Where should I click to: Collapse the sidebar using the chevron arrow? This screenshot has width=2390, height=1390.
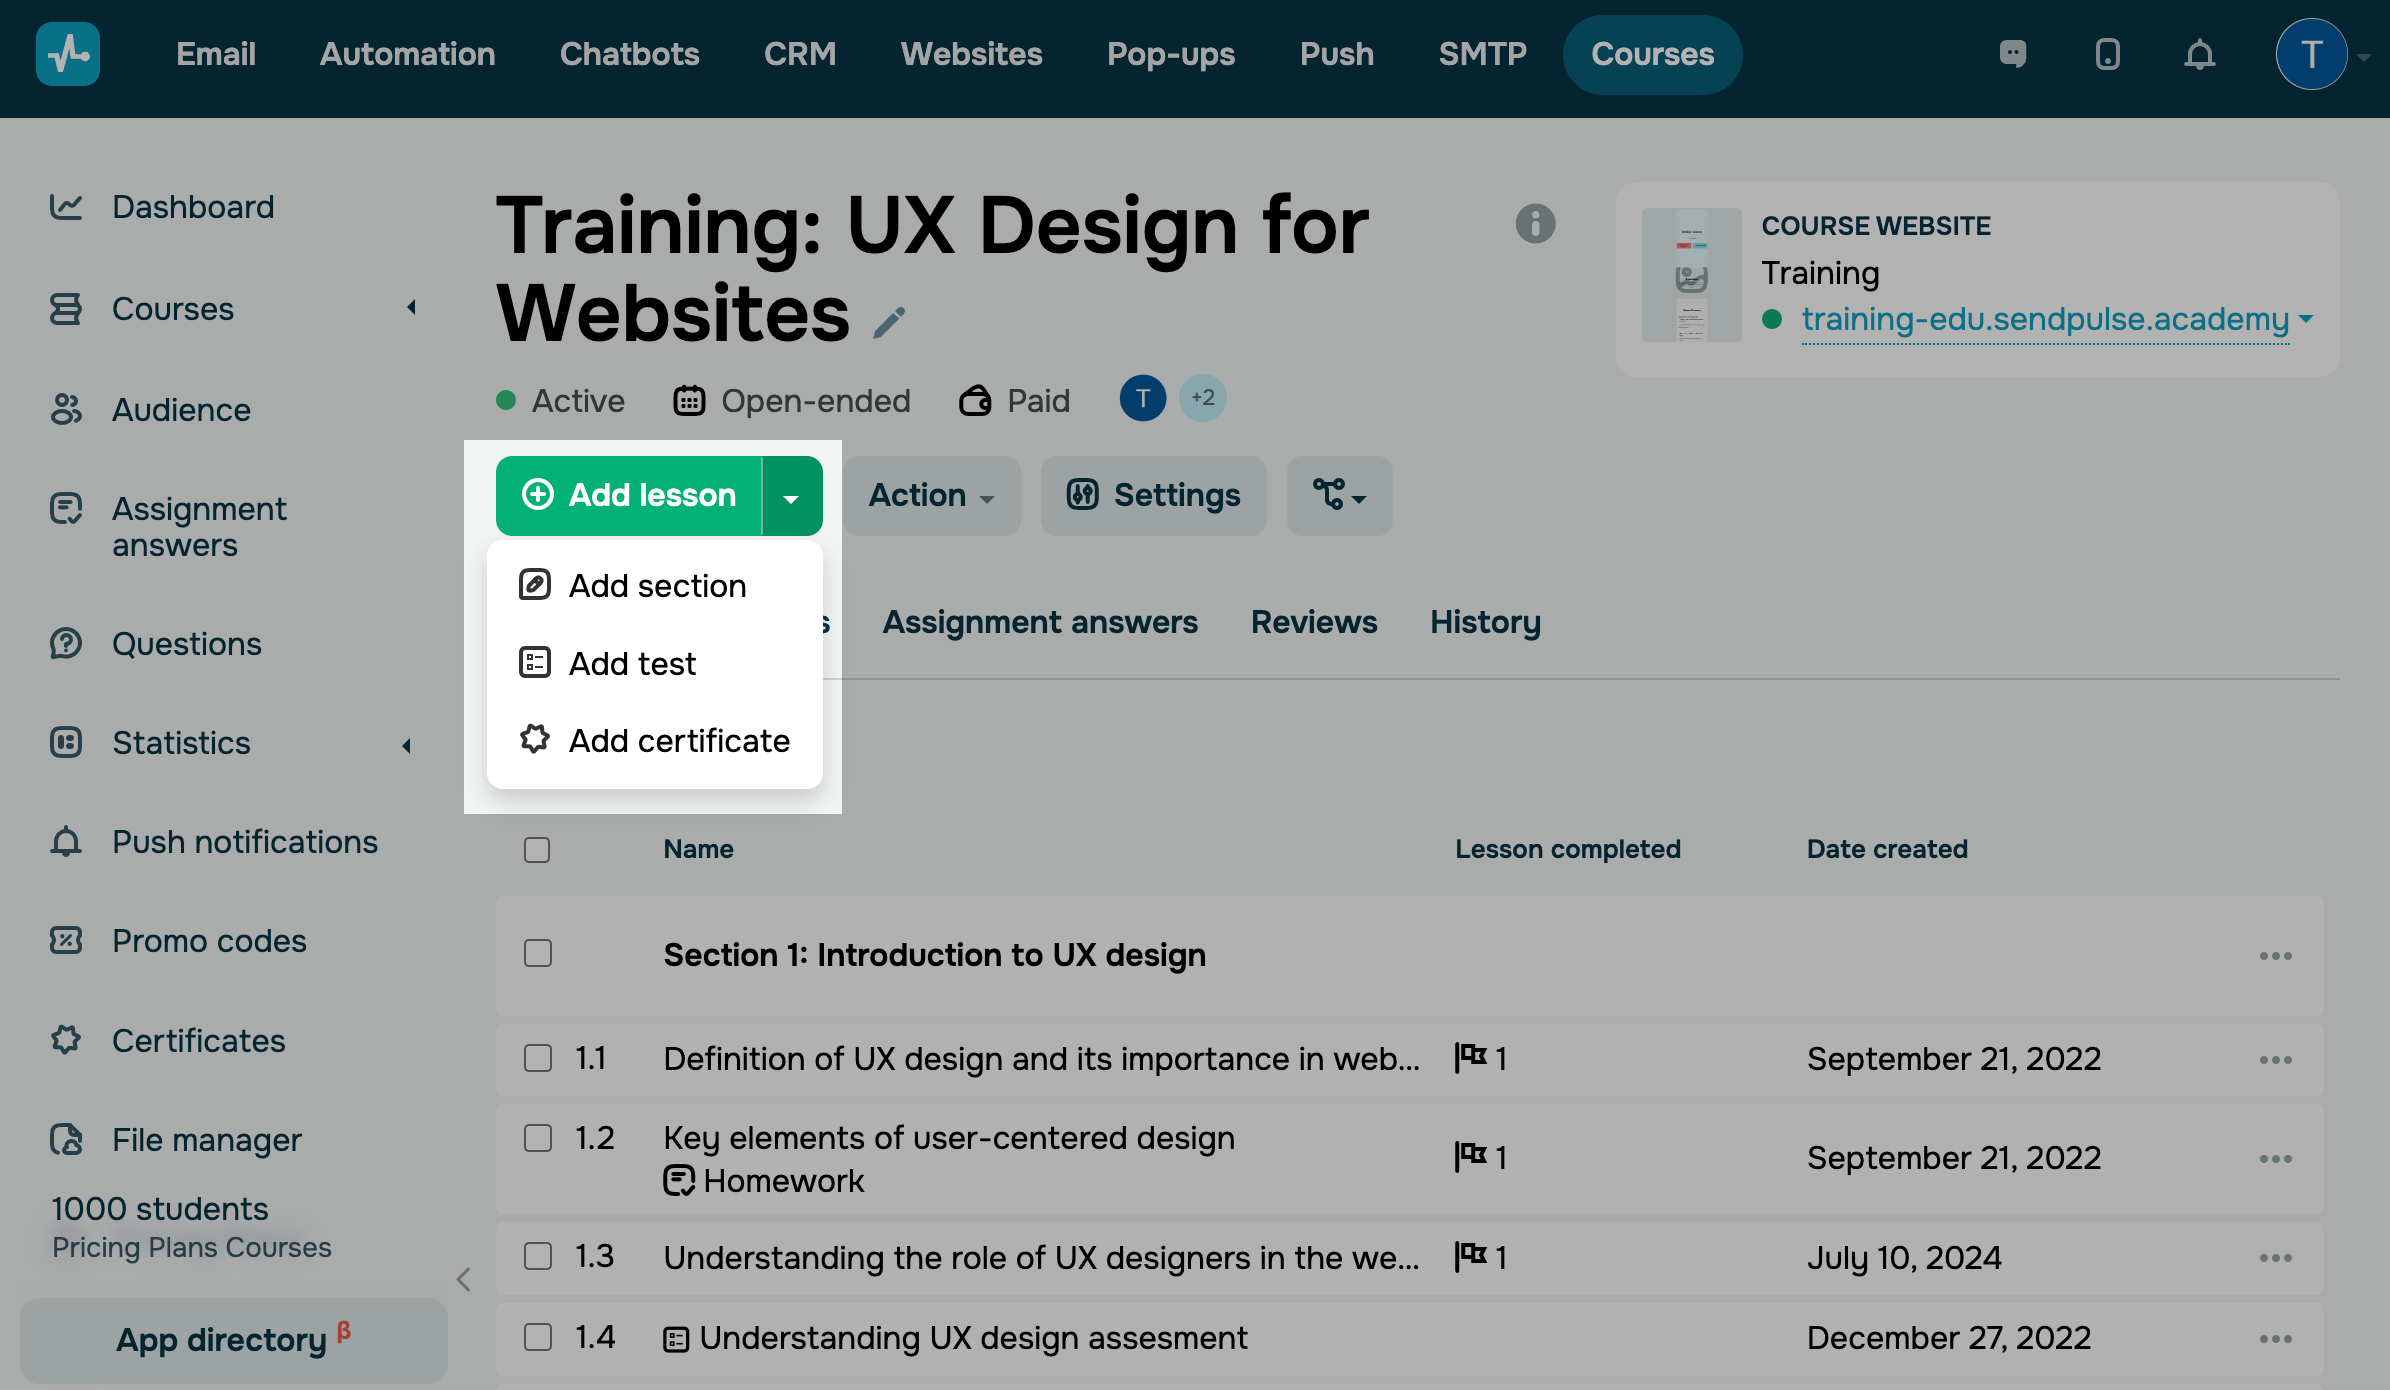pyautogui.click(x=463, y=1279)
